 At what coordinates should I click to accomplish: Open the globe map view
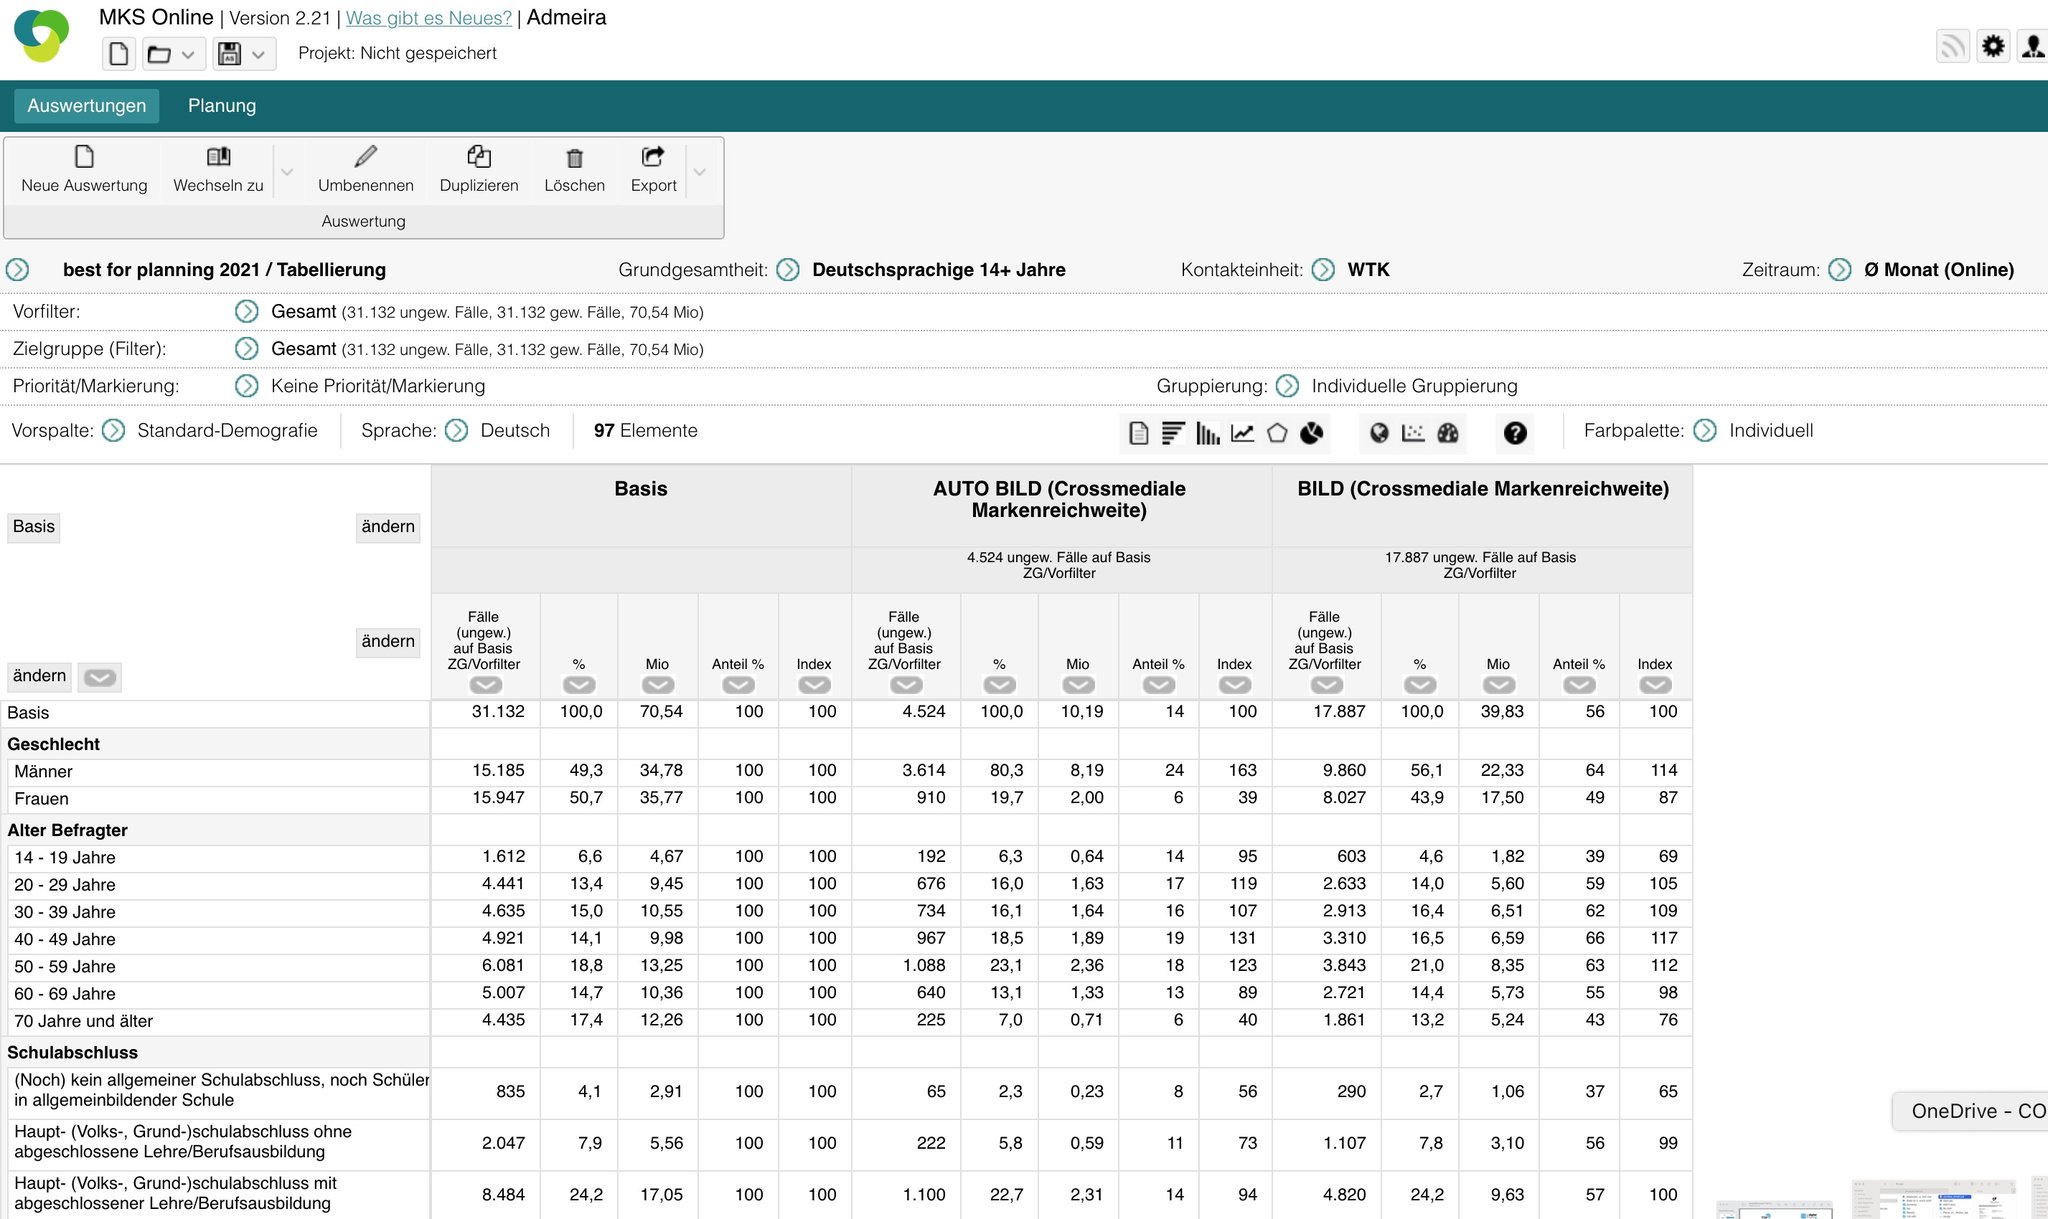tap(1379, 433)
